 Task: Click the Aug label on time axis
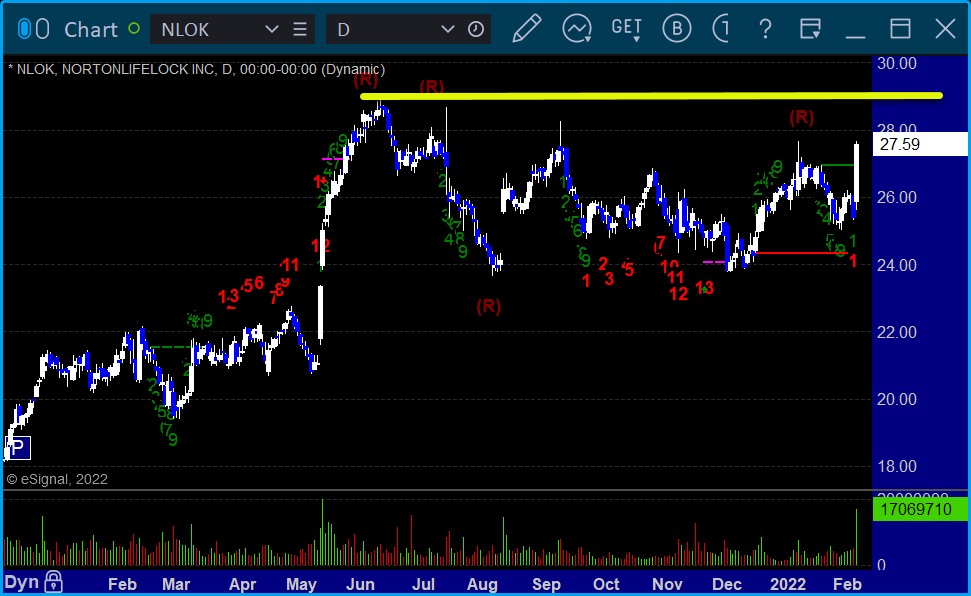[x=482, y=584]
